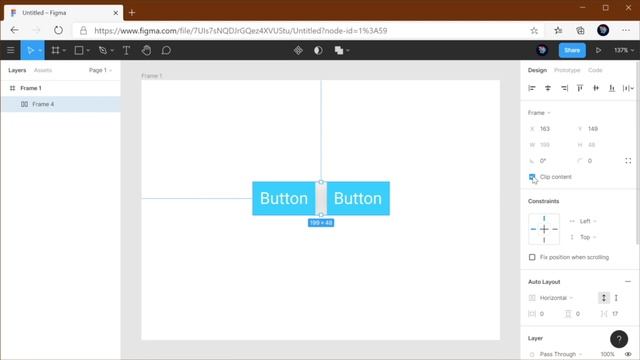This screenshot has width=640, height=360.
Task: Open browser collections icon
Action: (x=580, y=30)
